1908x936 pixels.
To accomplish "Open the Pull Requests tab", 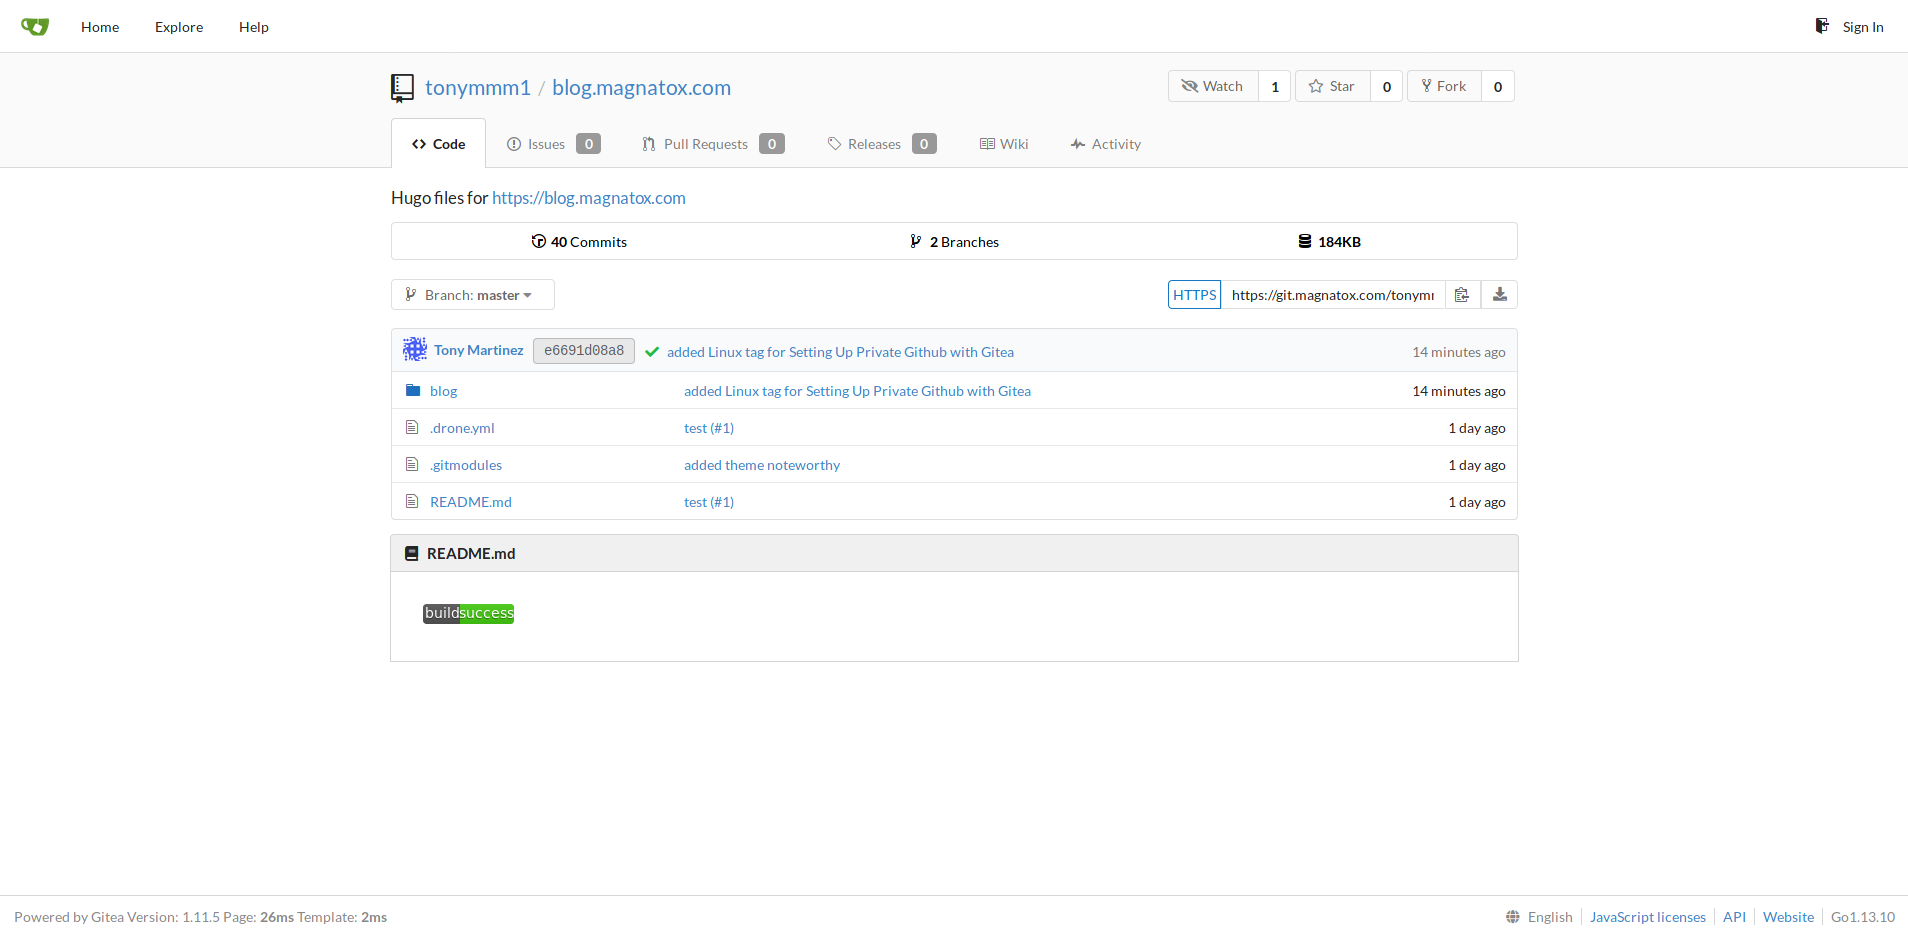I will coord(713,144).
